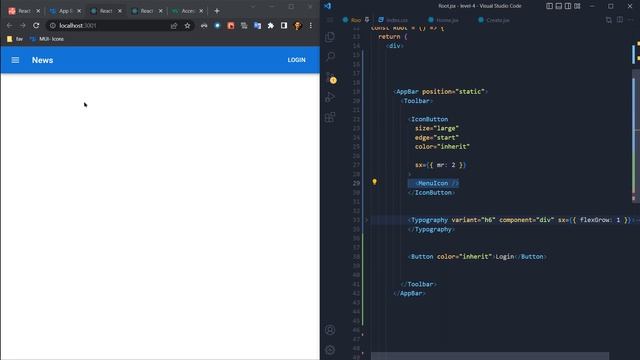Click the red extension icon in Chrome toolbar
Image resolution: width=640 pixels, height=360 pixels.
pyautogui.click(x=231, y=26)
